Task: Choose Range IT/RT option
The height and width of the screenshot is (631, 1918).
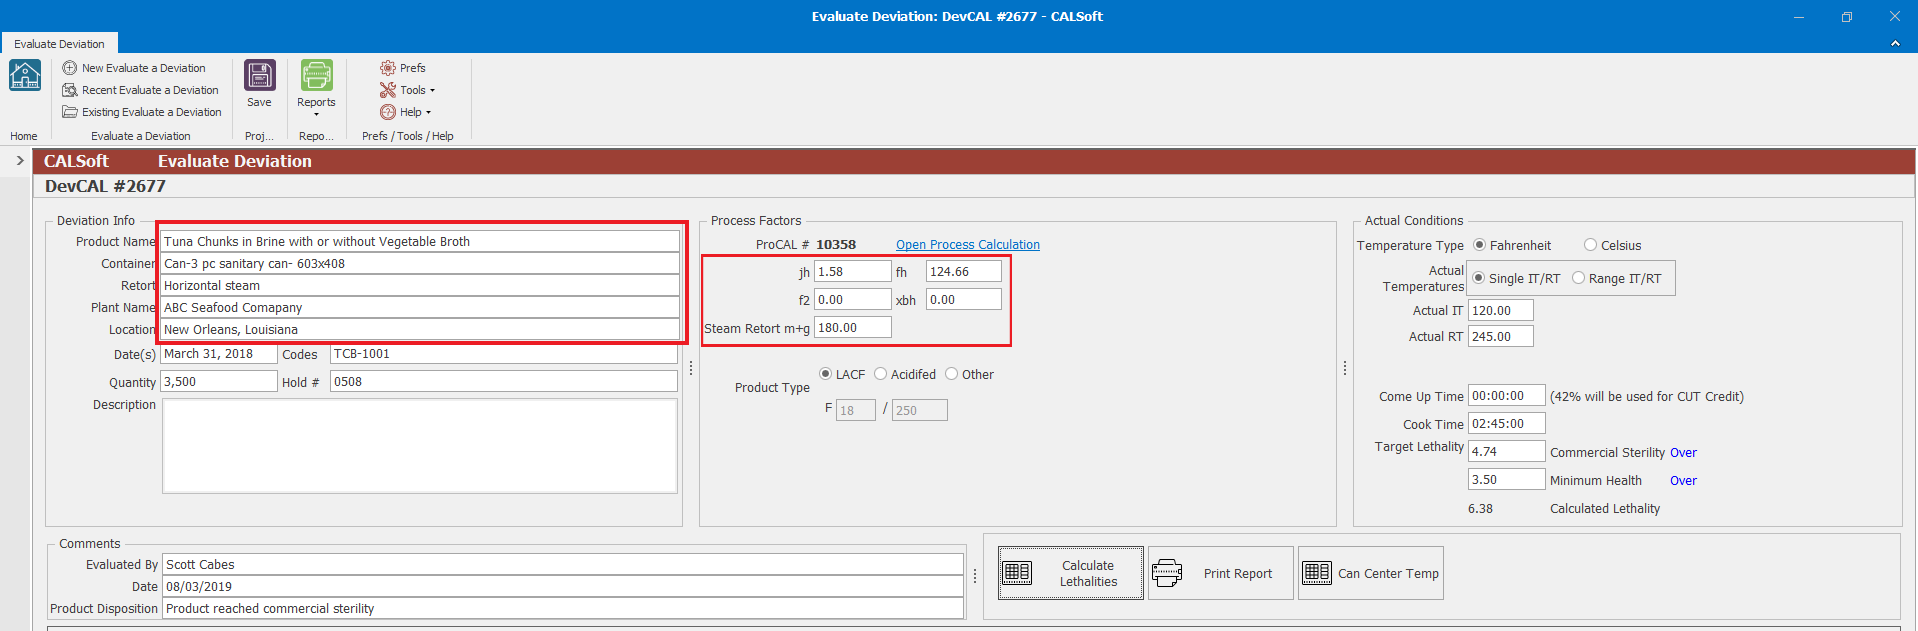Action: (x=1578, y=278)
